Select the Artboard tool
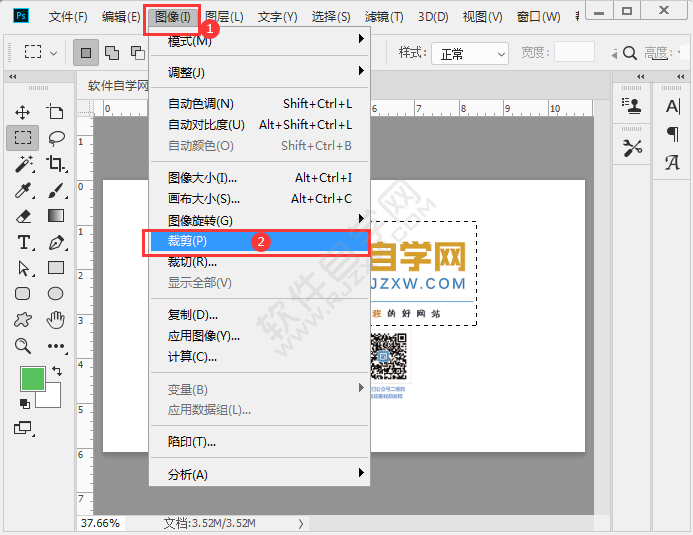This screenshot has width=693, height=535. [x=55, y=112]
